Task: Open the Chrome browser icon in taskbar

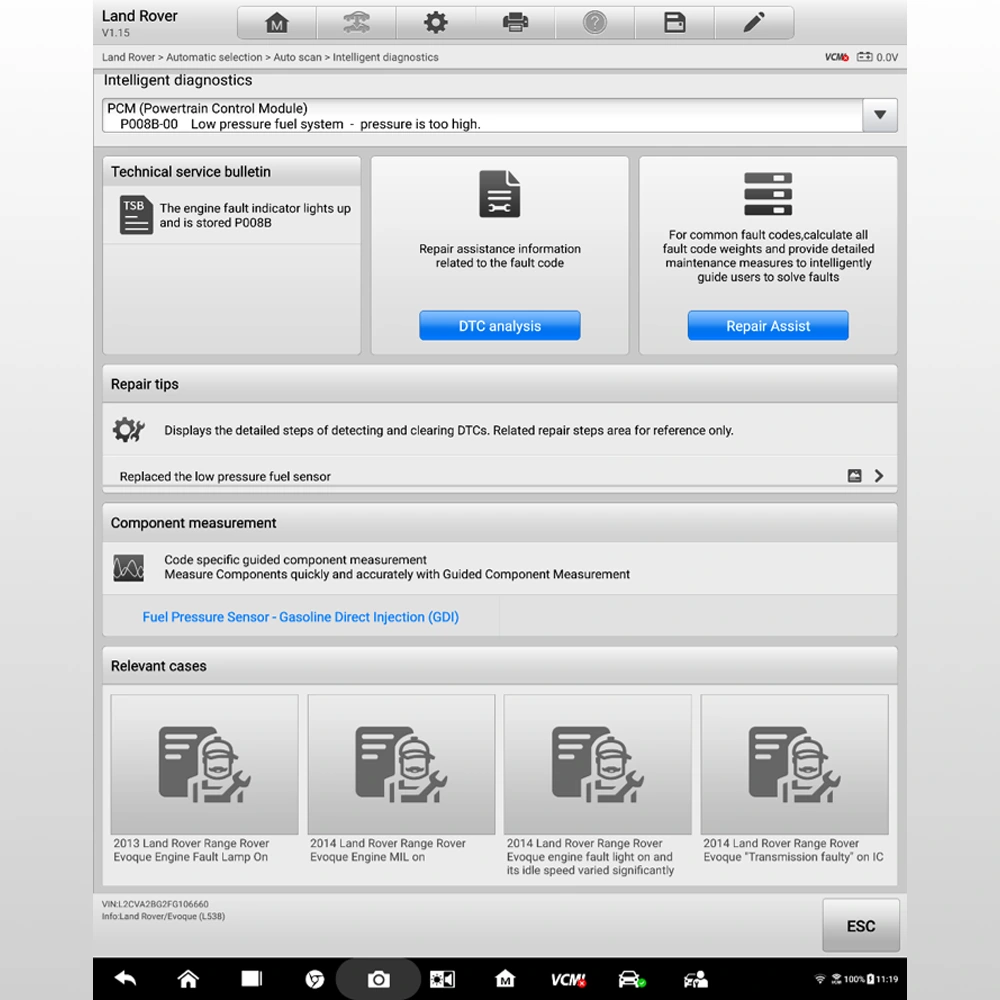Action: pyautogui.click(x=315, y=979)
